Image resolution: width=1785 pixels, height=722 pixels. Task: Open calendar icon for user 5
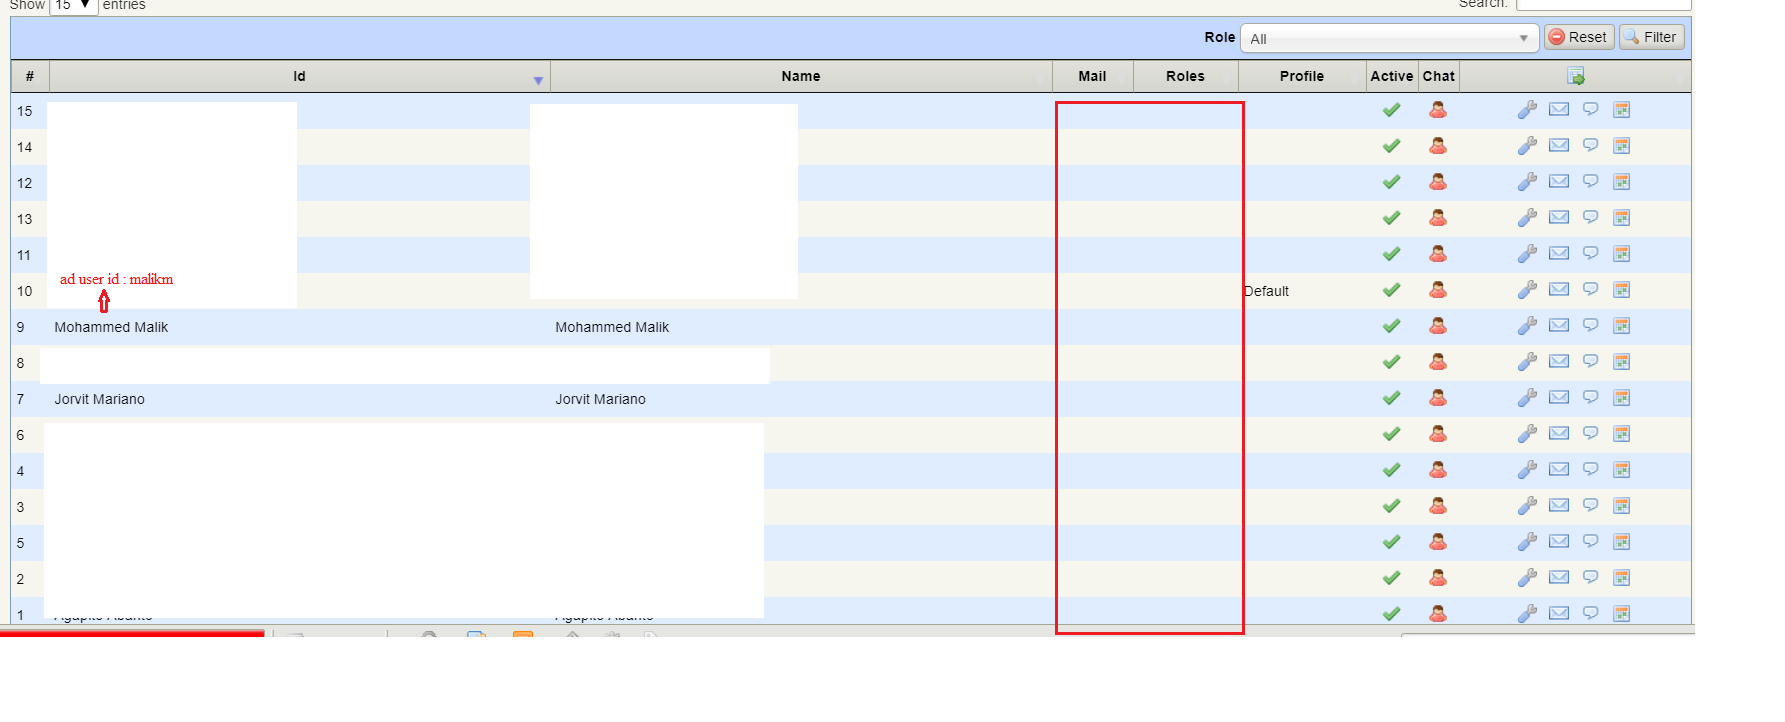pyautogui.click(x=1621, y=542)
